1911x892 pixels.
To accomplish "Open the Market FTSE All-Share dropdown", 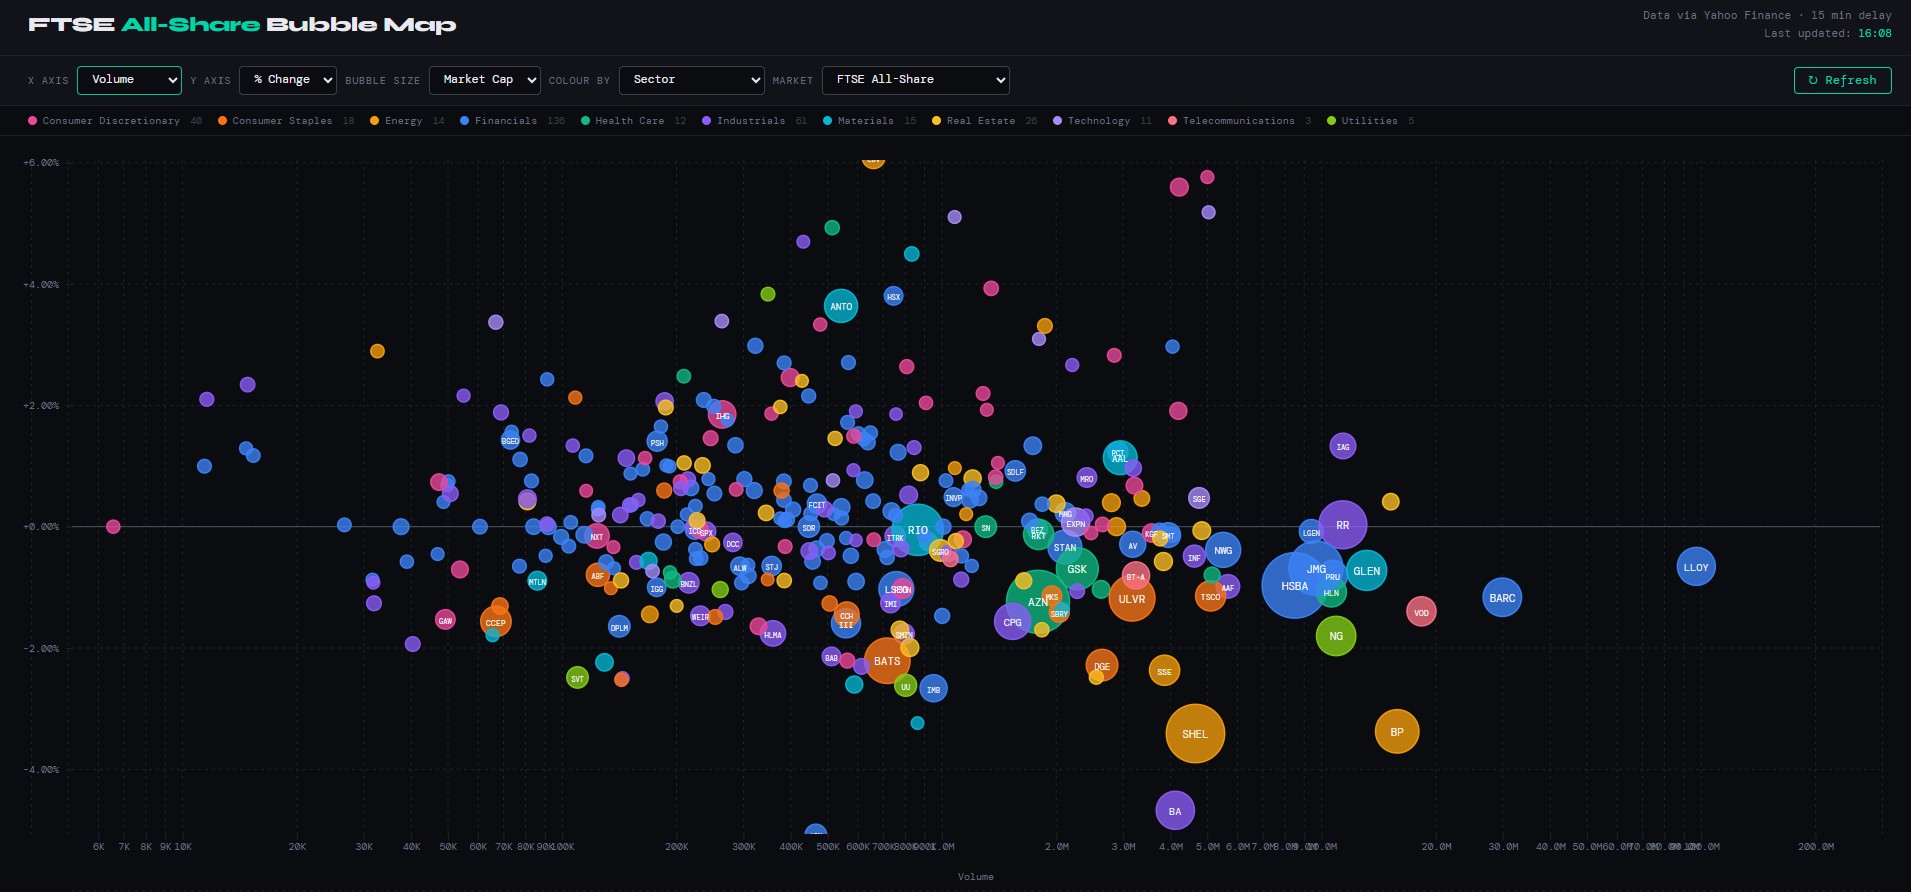I will click(x=915, y=80).
